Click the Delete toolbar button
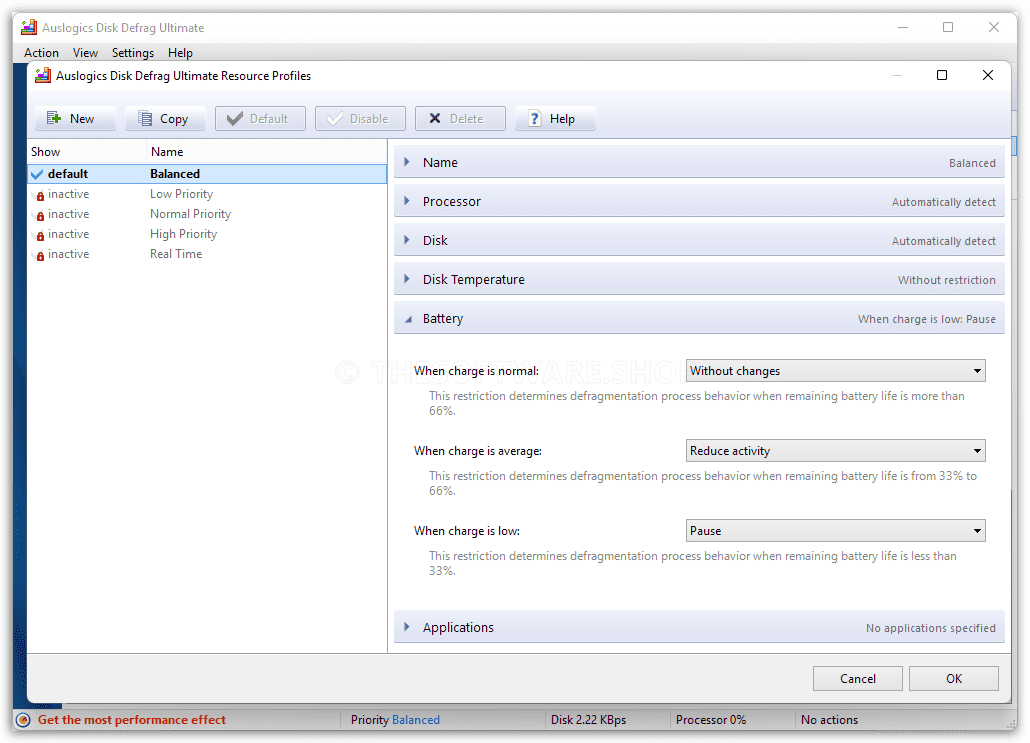Screen dimensions: 1030x743 pyautogui.click(x=460, y=119)
